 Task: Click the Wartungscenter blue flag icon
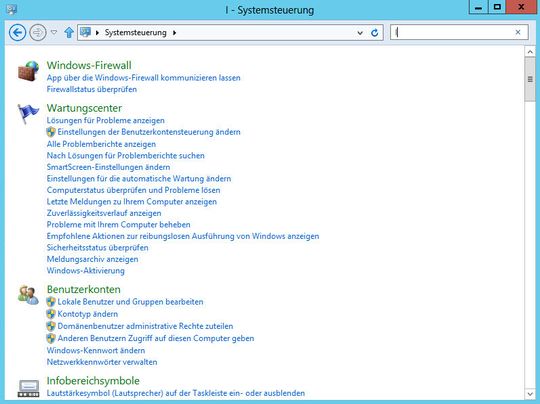point(28,113)
